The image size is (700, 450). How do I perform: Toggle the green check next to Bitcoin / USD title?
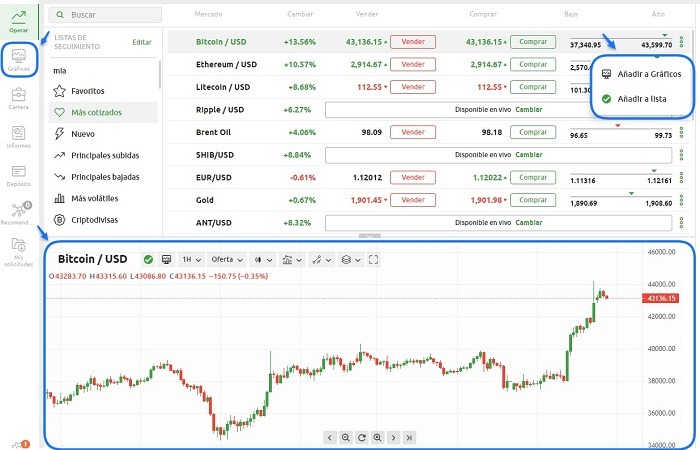(148, 259)
